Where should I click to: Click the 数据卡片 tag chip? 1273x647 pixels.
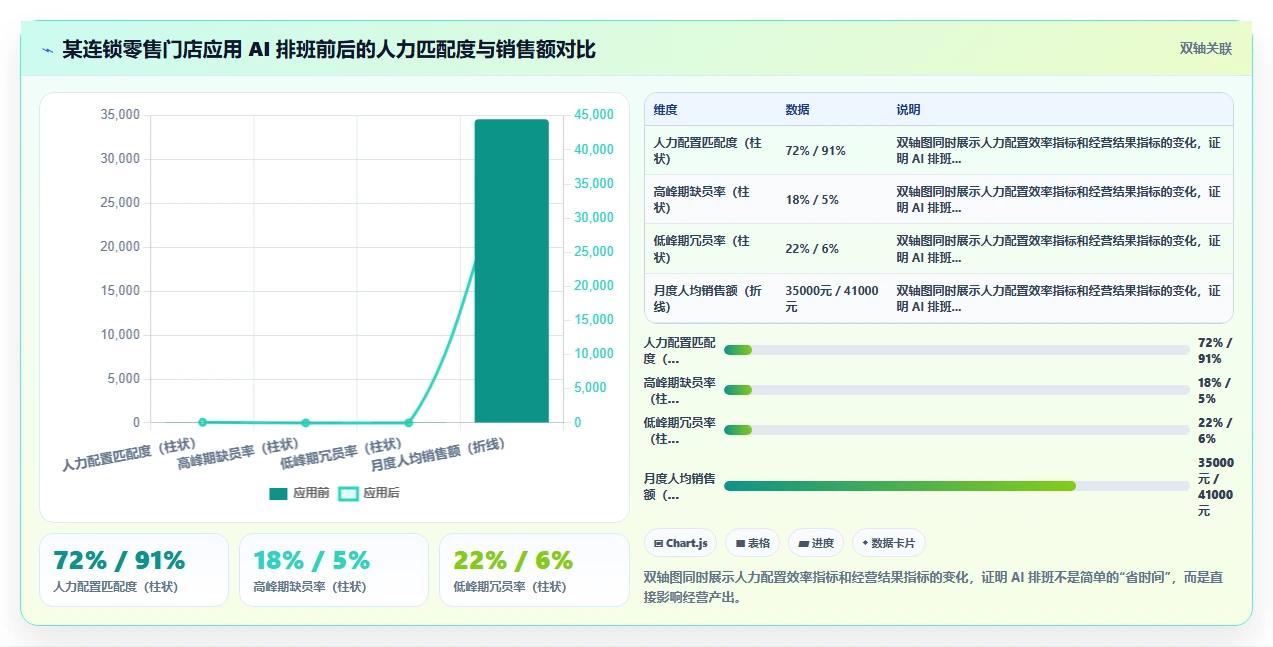(889, 543)
